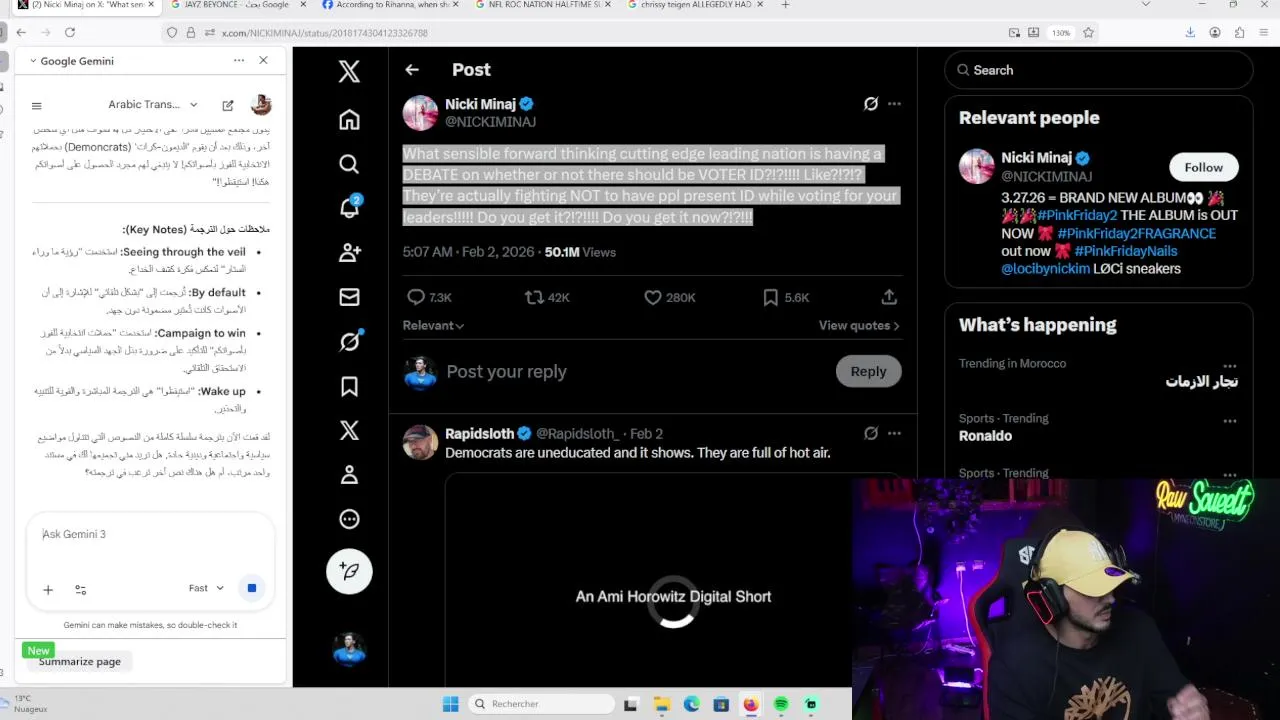The width and height of the screenshot is (1280, 720).
Task: Open Nicki Minaj's profile picture on post
Action: point(420,113)
